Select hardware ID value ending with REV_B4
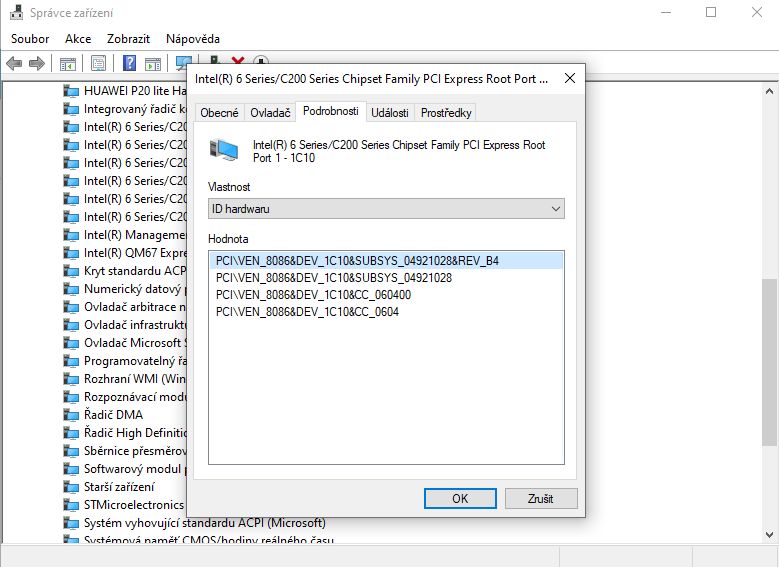Image resolution: width=779 pixels, height=567 pixels. 389,261
